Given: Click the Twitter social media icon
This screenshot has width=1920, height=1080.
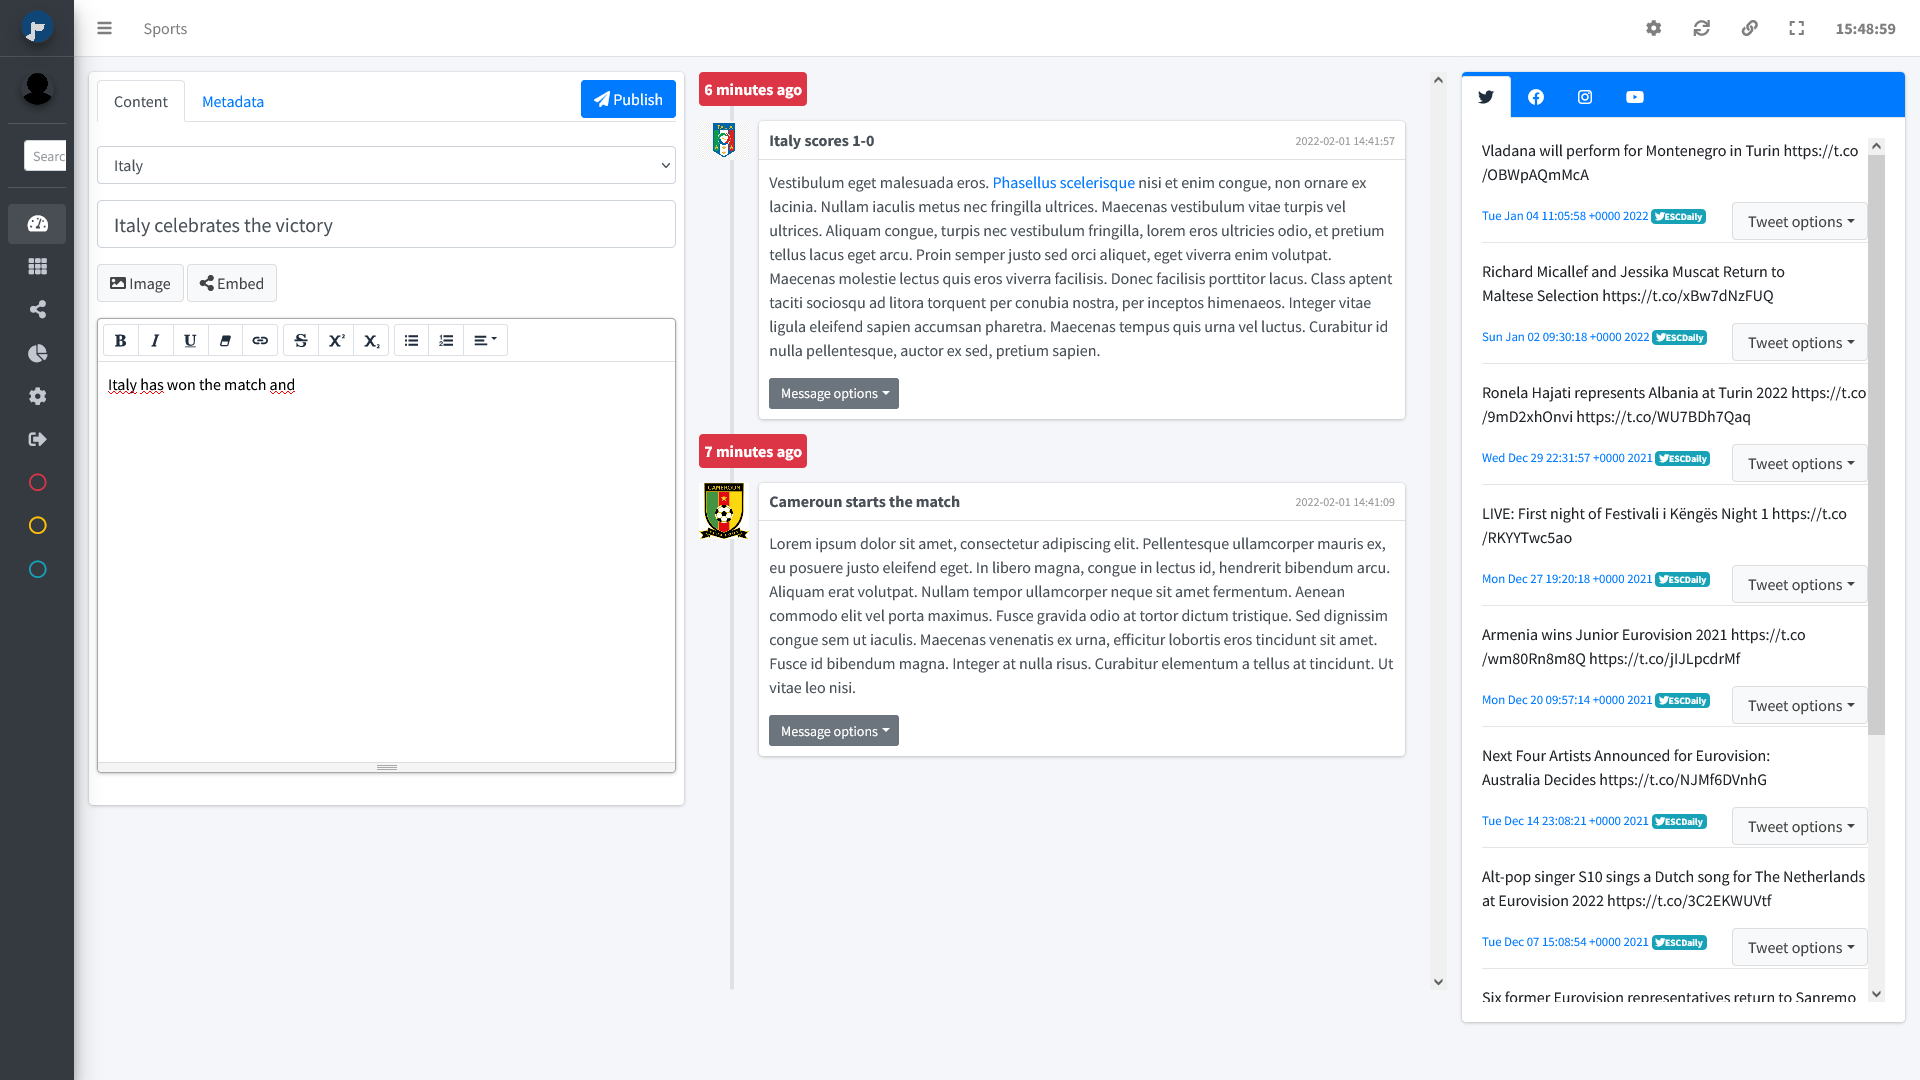Looking at the screenshot, I should pyautogui.click(x=1486, y=96).
